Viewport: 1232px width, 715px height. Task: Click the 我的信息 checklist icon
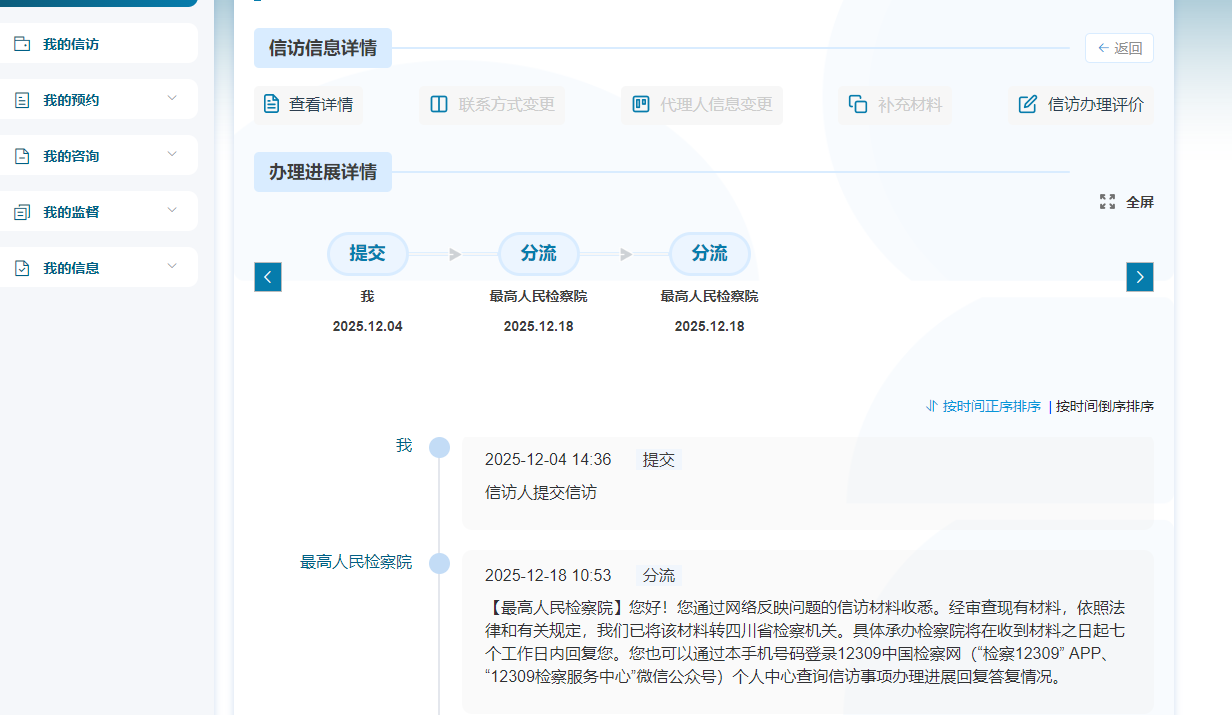pyautogui.click(x=22, y=268)
